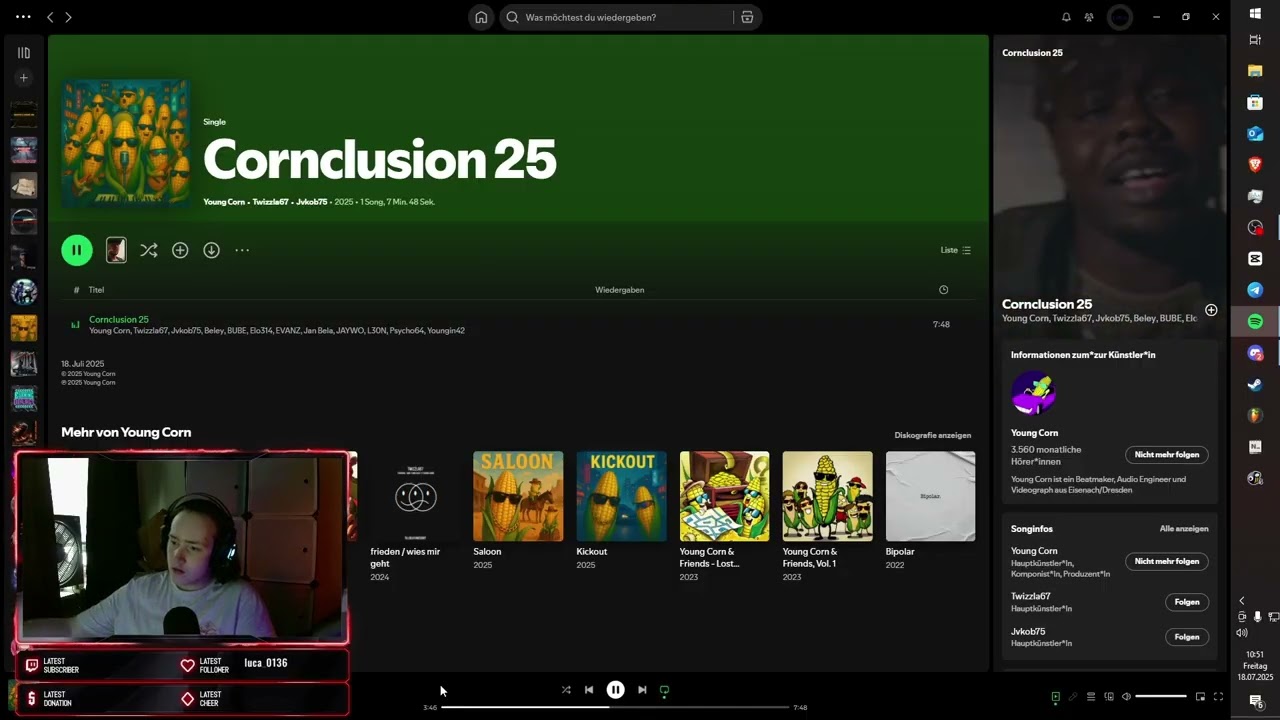The height and width of the screenshot is (720, 1280).
Task: Add playing song via plus in sidebar
Action: click(x=1211, y=310)
